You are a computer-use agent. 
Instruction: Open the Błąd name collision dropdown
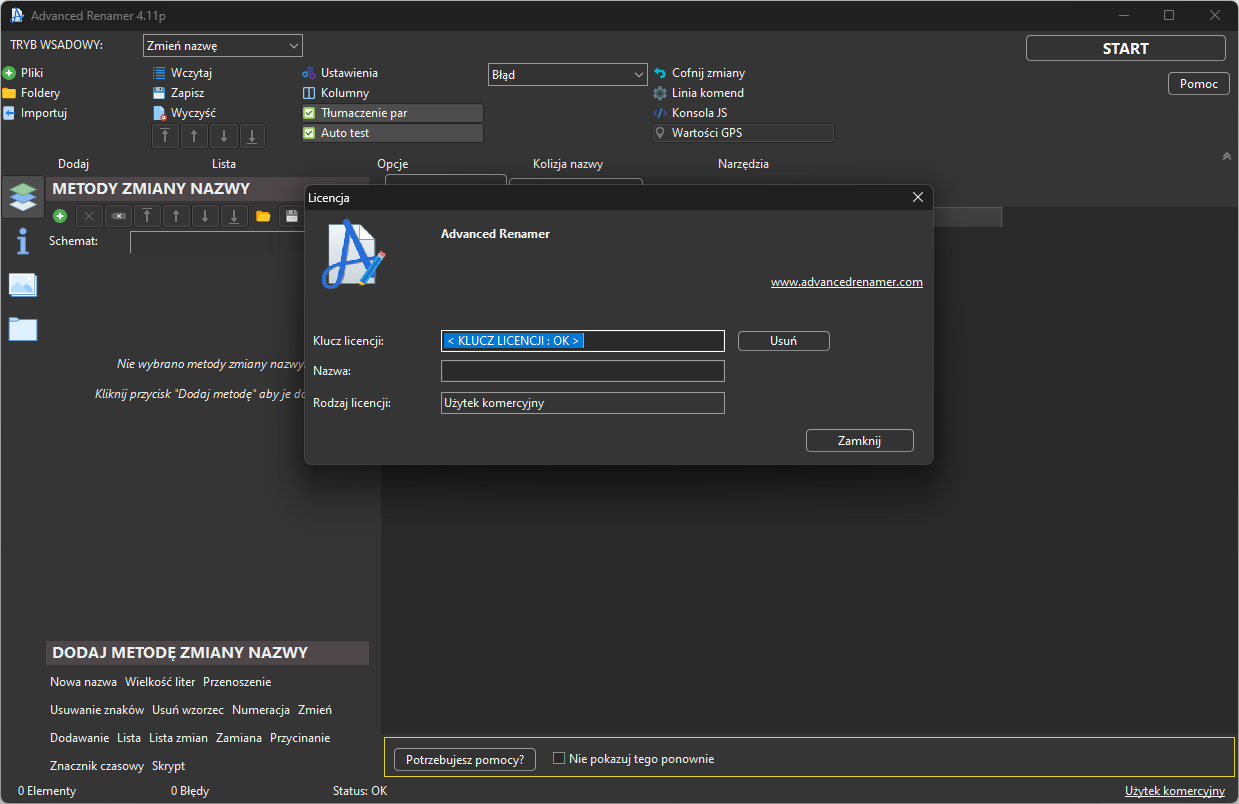click(x=568, y=74)
